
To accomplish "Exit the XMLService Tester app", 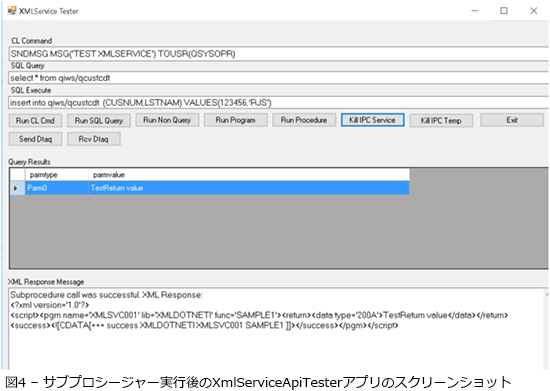I will 512,120.
